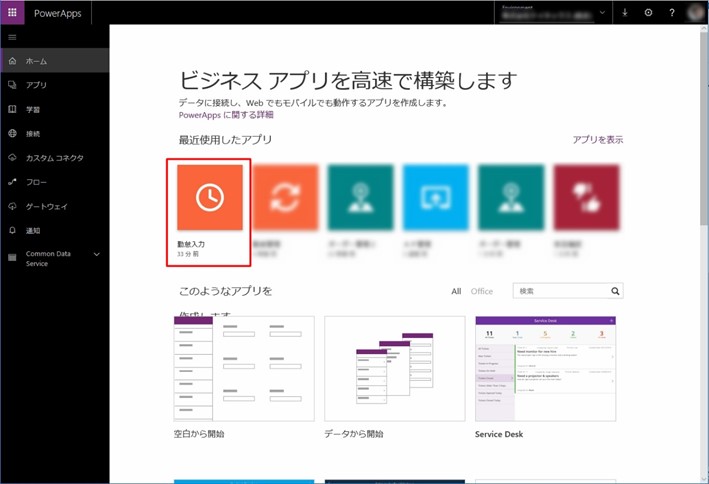Click the PowerApps title in header

(x=57, y=13)
